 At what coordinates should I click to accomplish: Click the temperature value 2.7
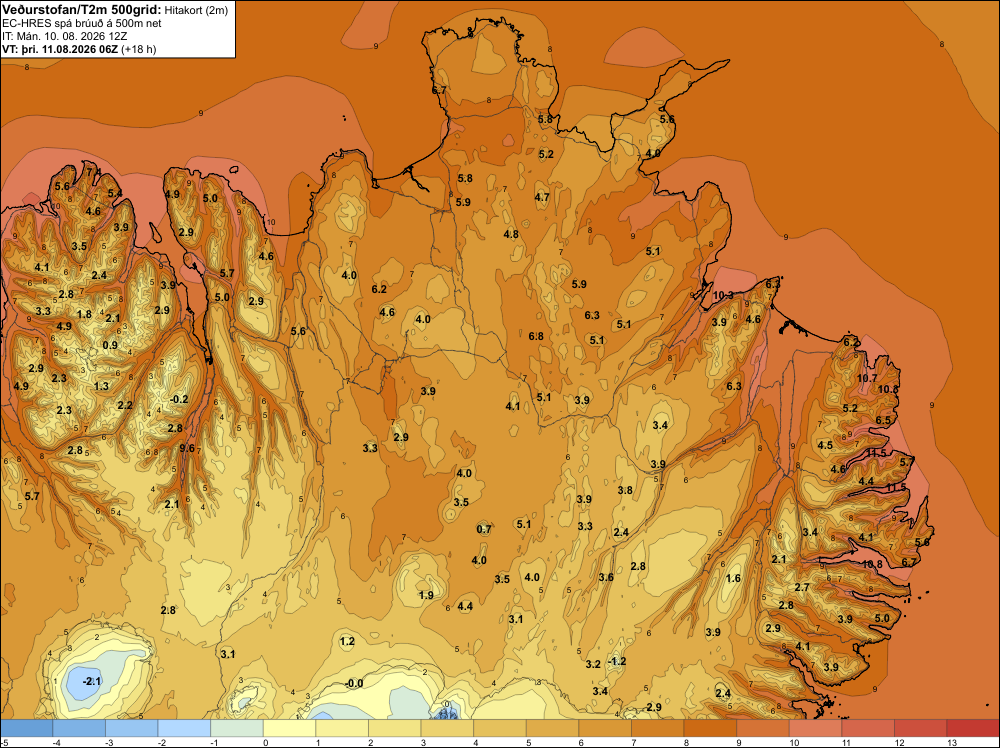click(x=802, y=587)
